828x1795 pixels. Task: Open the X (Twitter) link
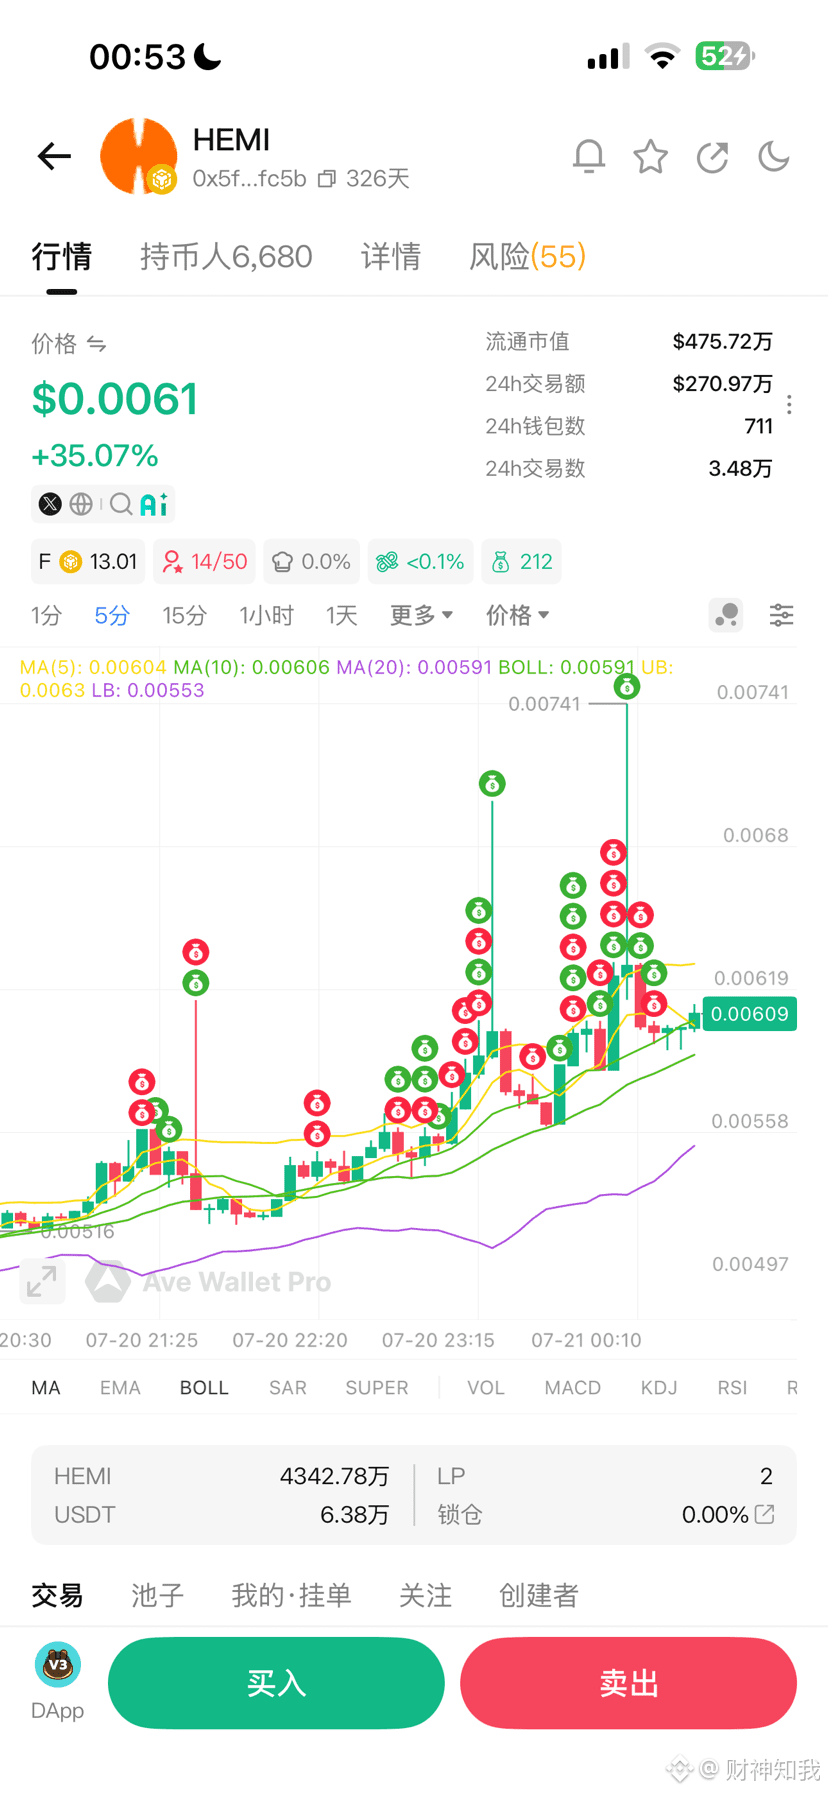coord(50,504)
